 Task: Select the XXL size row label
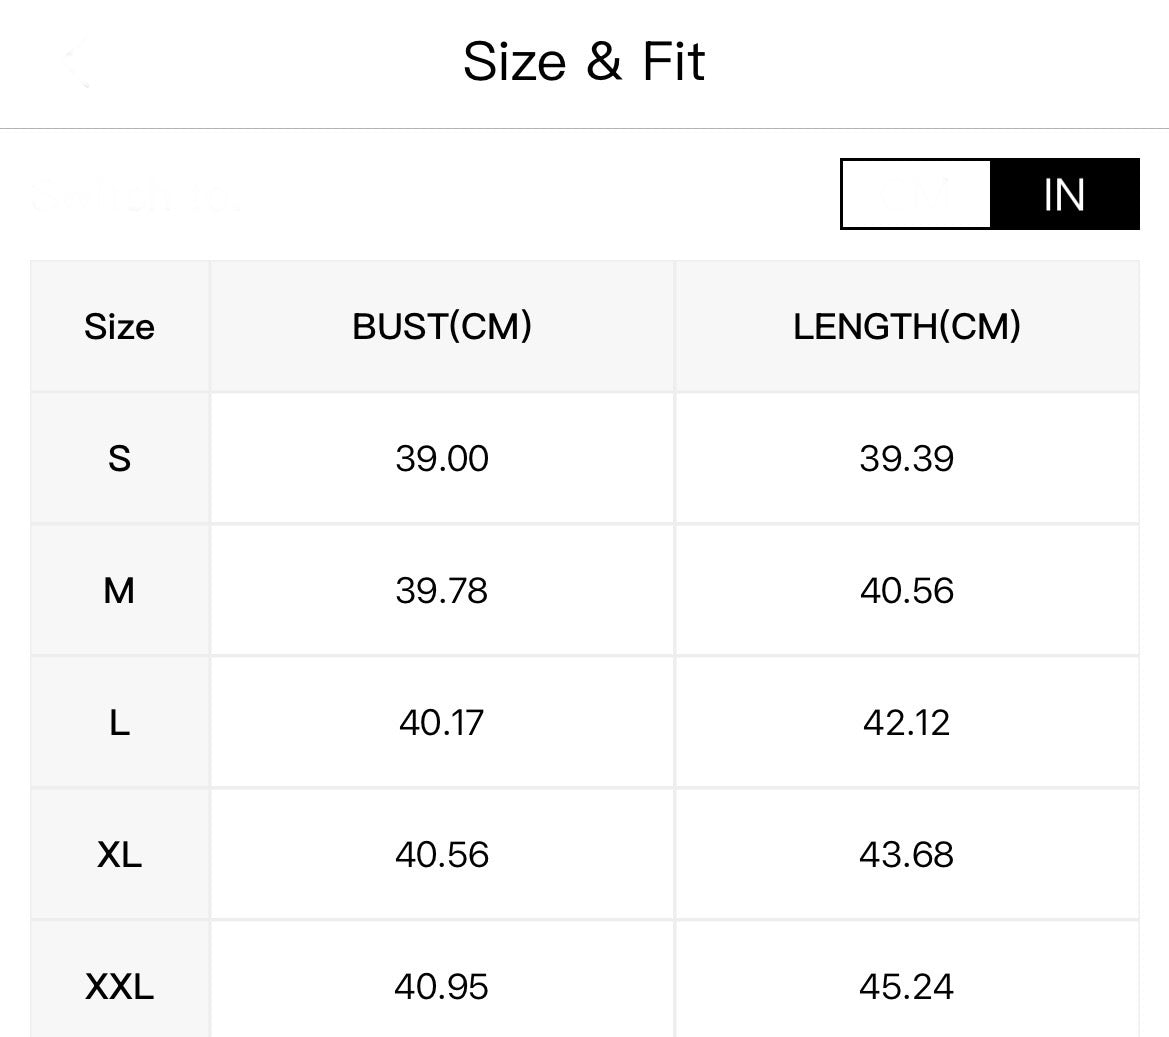pos(120,987)
